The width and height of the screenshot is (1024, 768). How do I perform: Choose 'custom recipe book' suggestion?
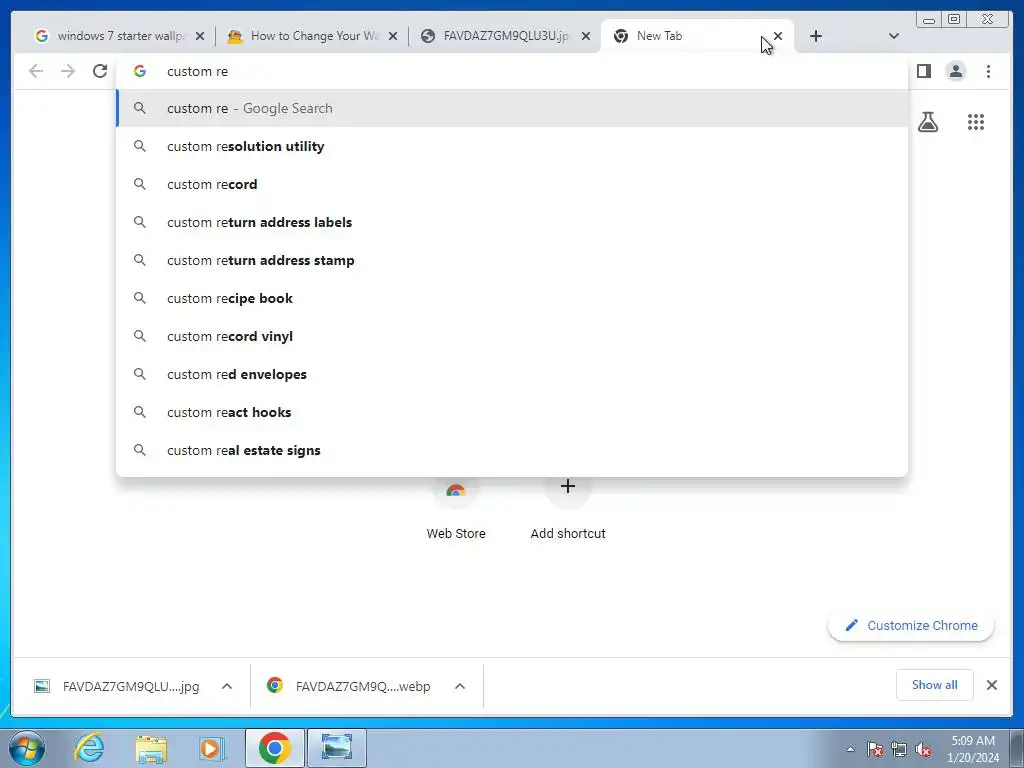512,298
